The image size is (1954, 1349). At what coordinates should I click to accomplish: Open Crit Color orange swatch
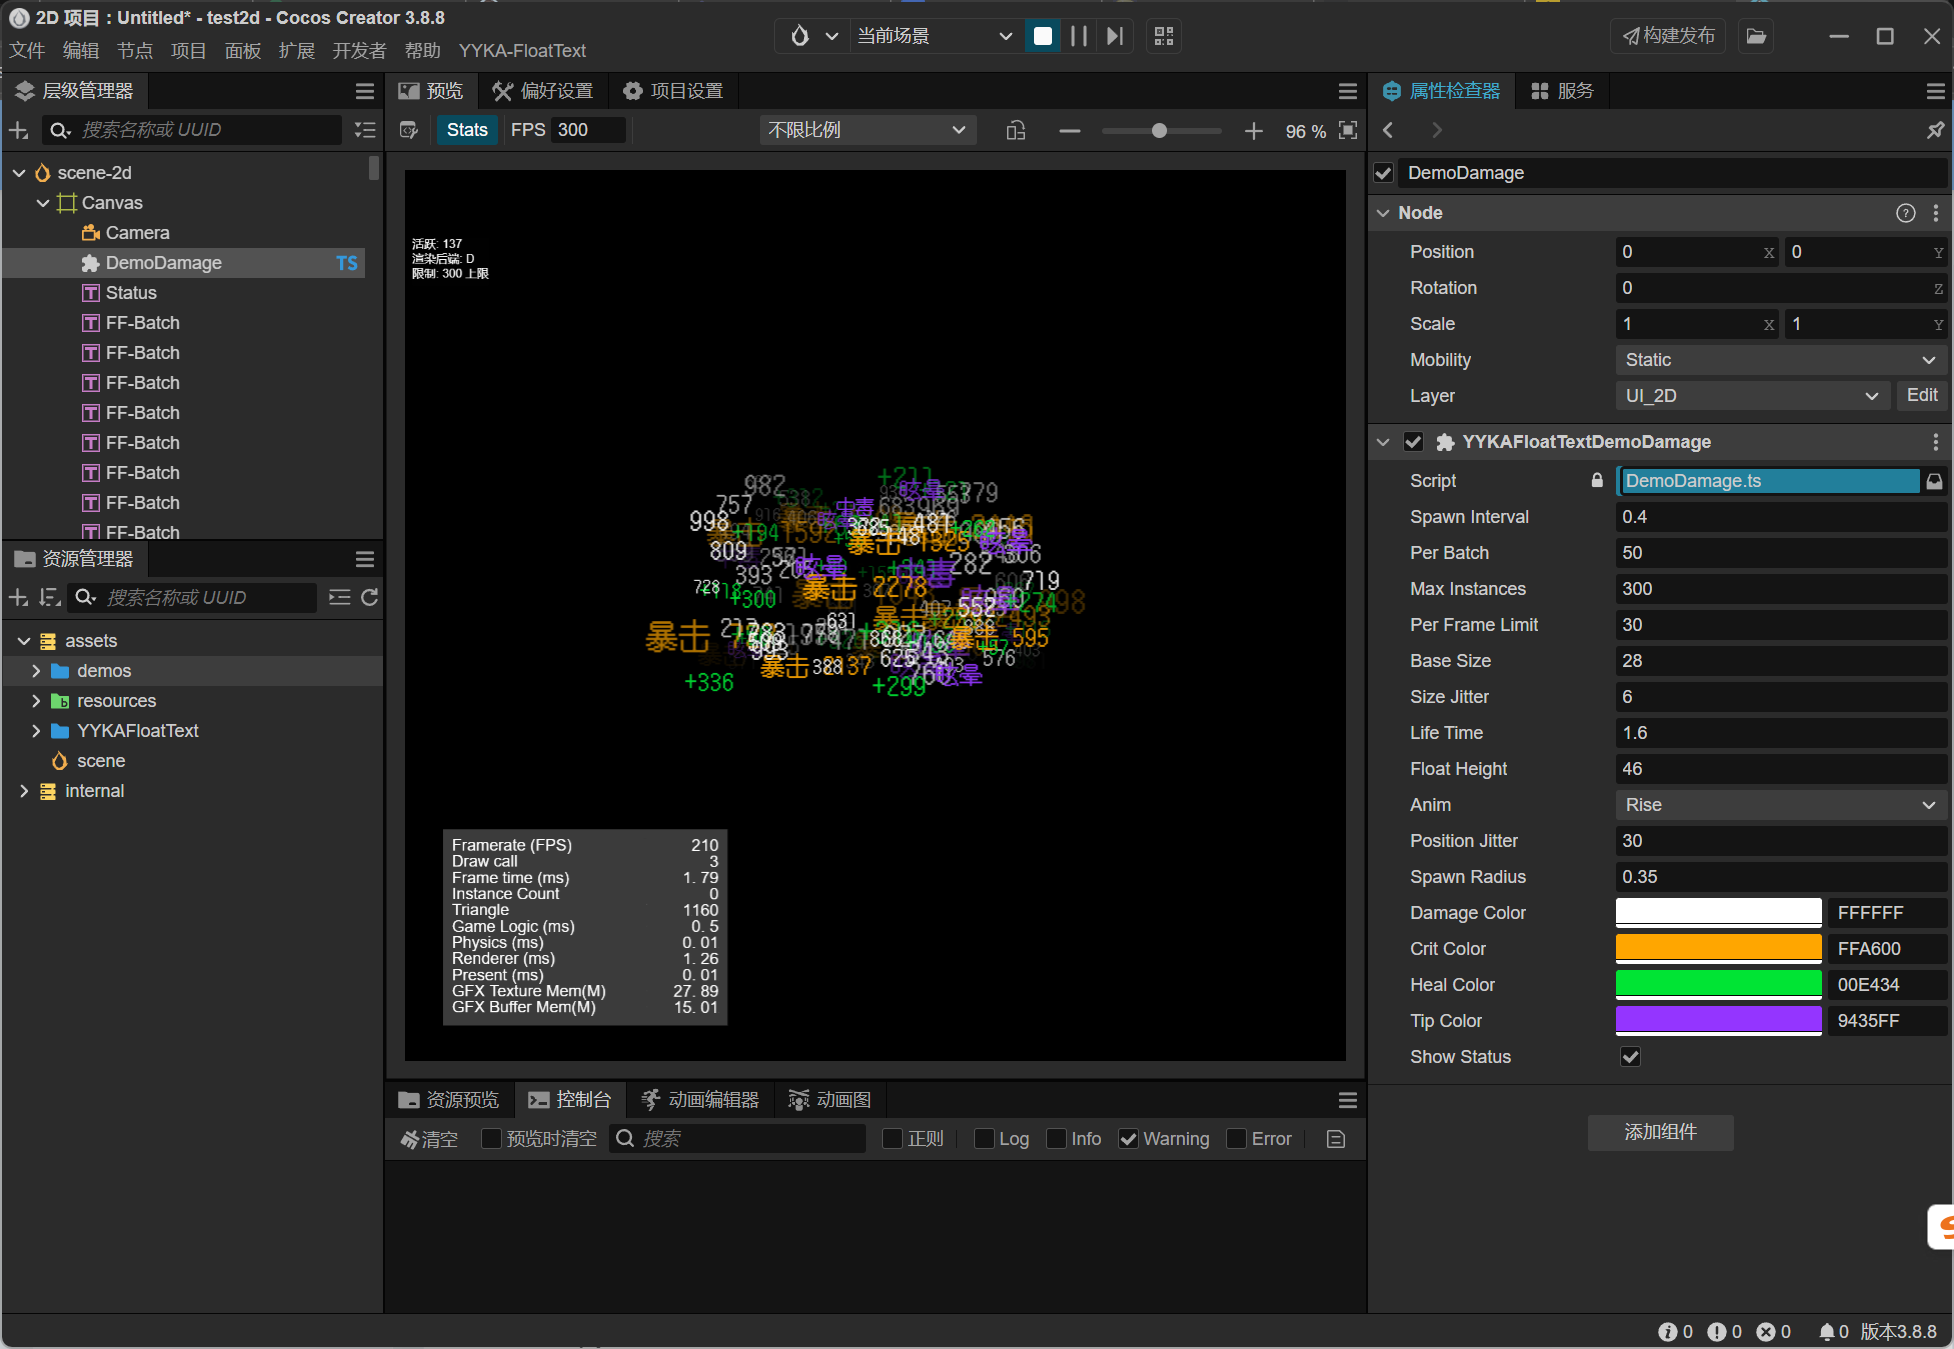(x=1718, y=949)
